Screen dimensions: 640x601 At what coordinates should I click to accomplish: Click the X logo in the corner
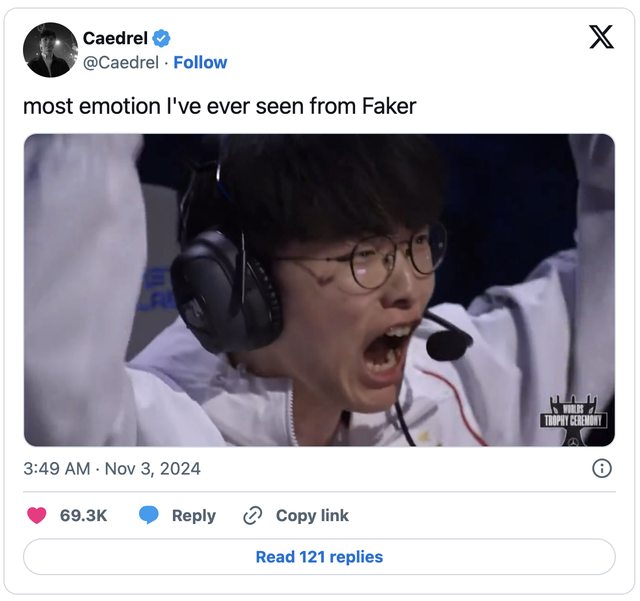tap(601, 37)
